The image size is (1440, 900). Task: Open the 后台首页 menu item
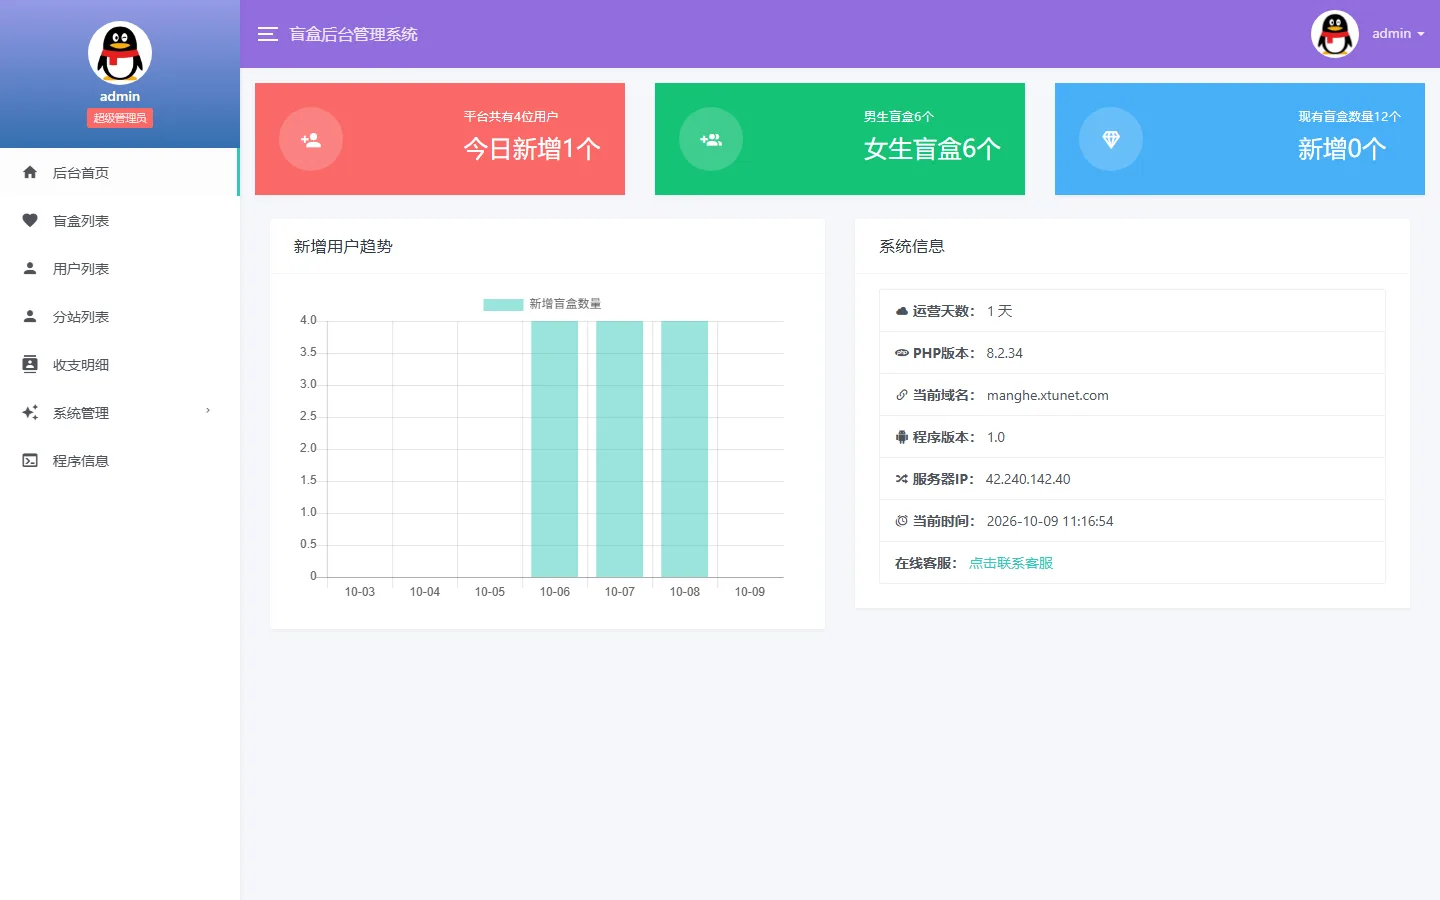click(120, 172)
